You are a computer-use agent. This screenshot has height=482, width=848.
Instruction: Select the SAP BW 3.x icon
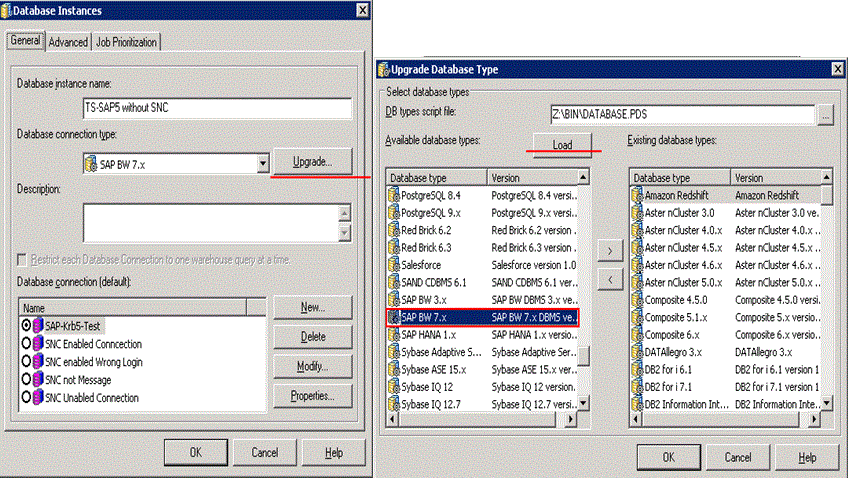(394, 299)
